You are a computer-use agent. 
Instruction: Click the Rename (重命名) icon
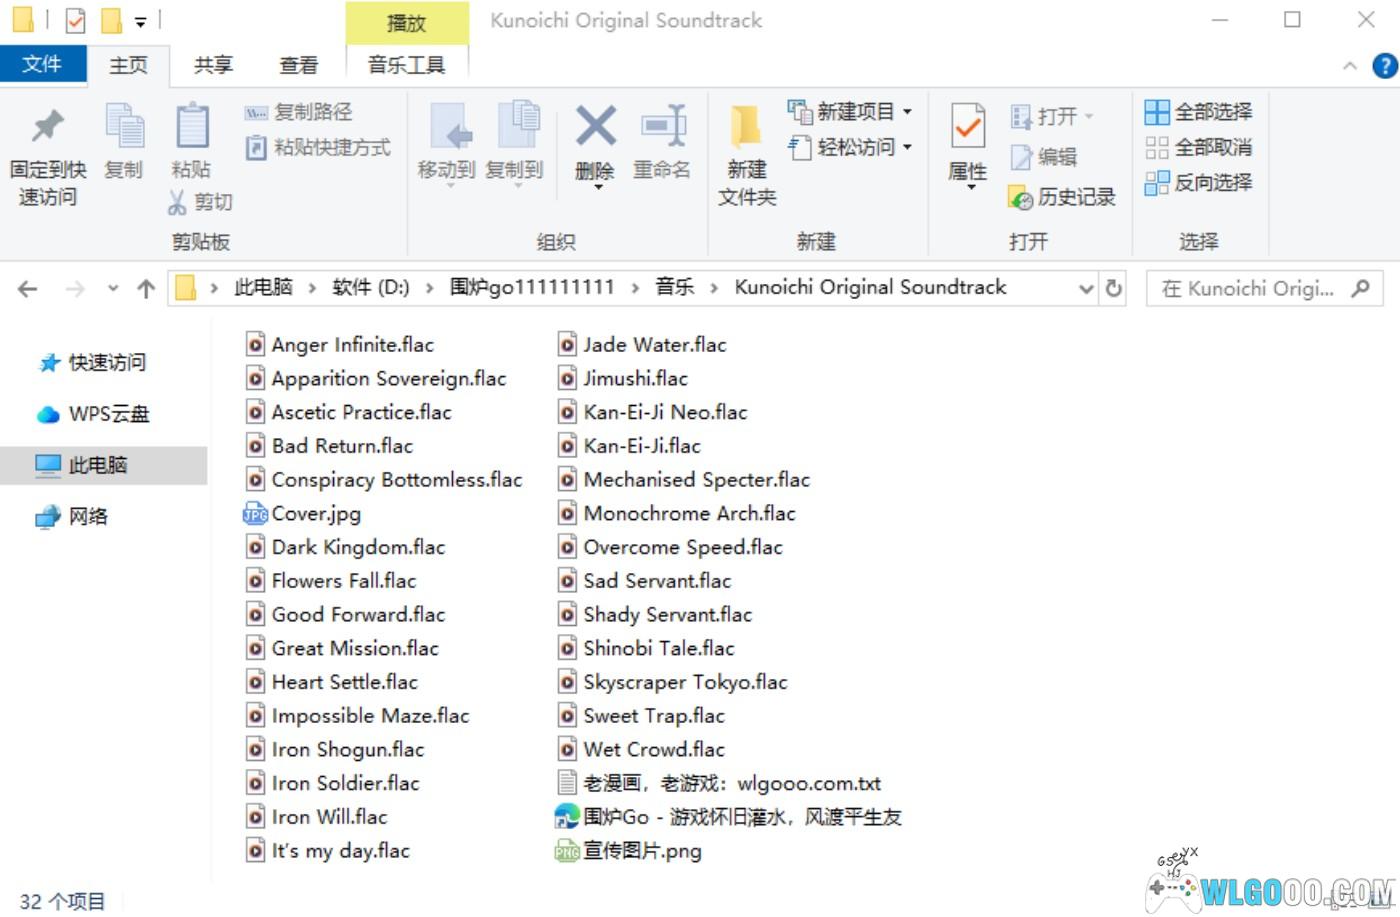pyautogui.click(x=662, y=130)
